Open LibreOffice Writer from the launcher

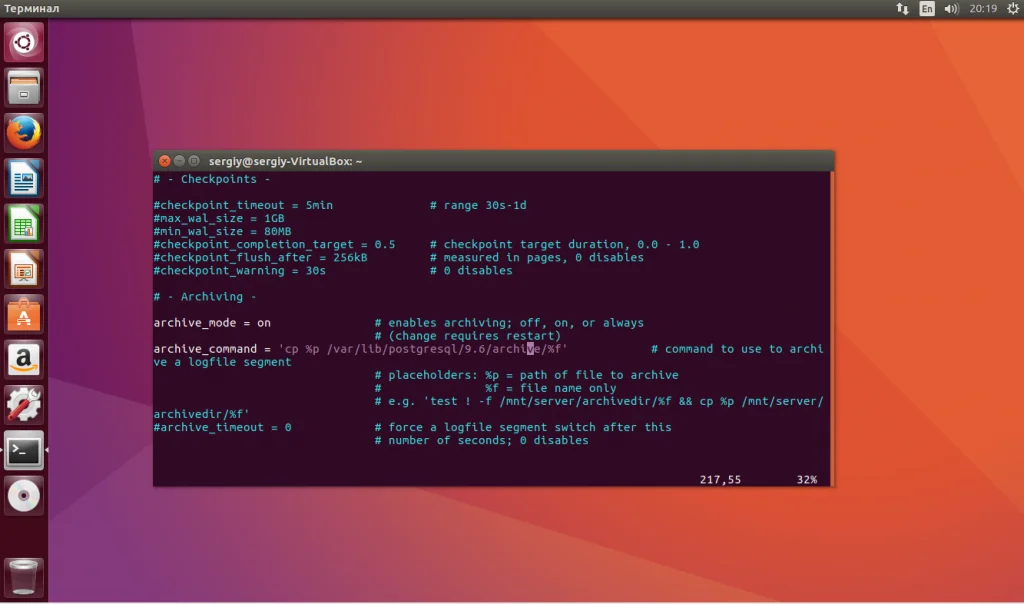tap(24, 178)
